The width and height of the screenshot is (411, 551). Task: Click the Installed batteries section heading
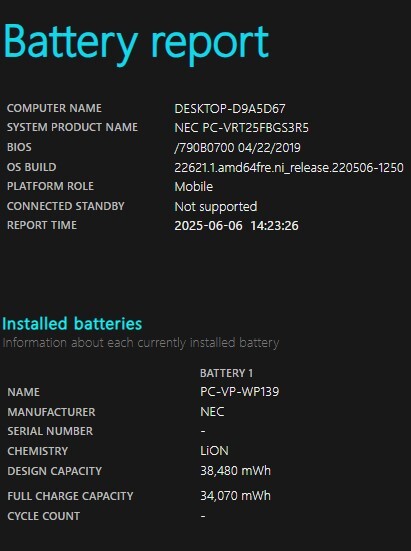pyautogui.click(x=72, y=324)
